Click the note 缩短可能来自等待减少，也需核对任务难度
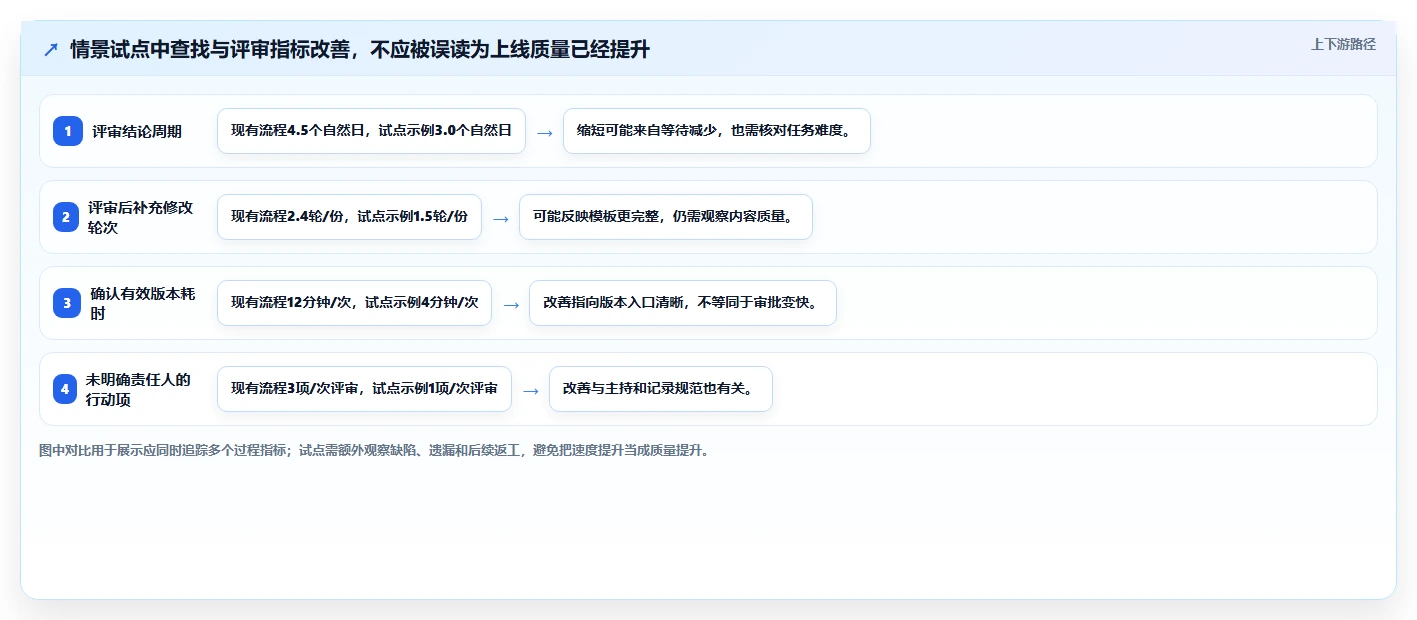Image resolution: width=1417 pixels, height=620 pixels. pos(717,131)
